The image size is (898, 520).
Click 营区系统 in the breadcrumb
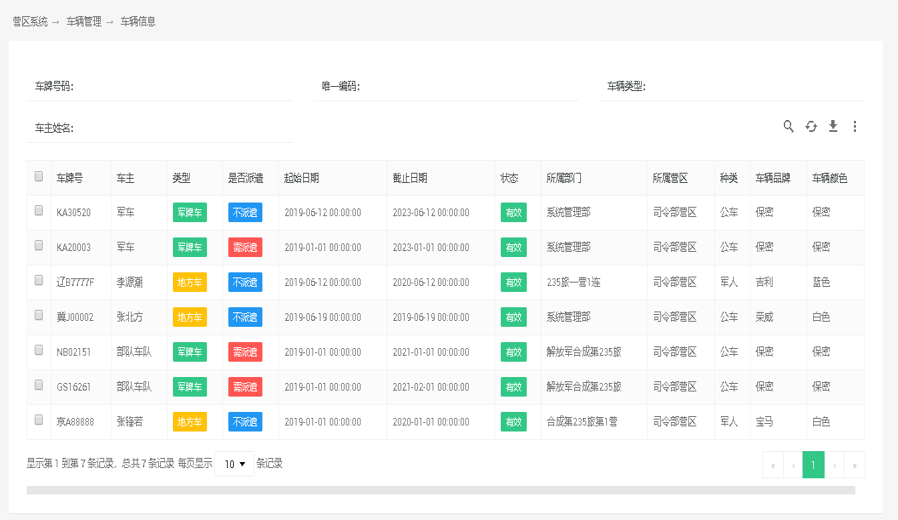[30, 21]
